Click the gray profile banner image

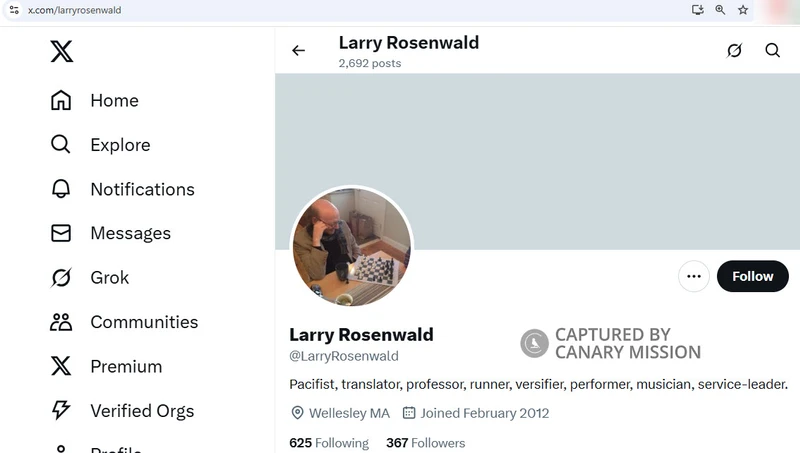tap(537, 161)
